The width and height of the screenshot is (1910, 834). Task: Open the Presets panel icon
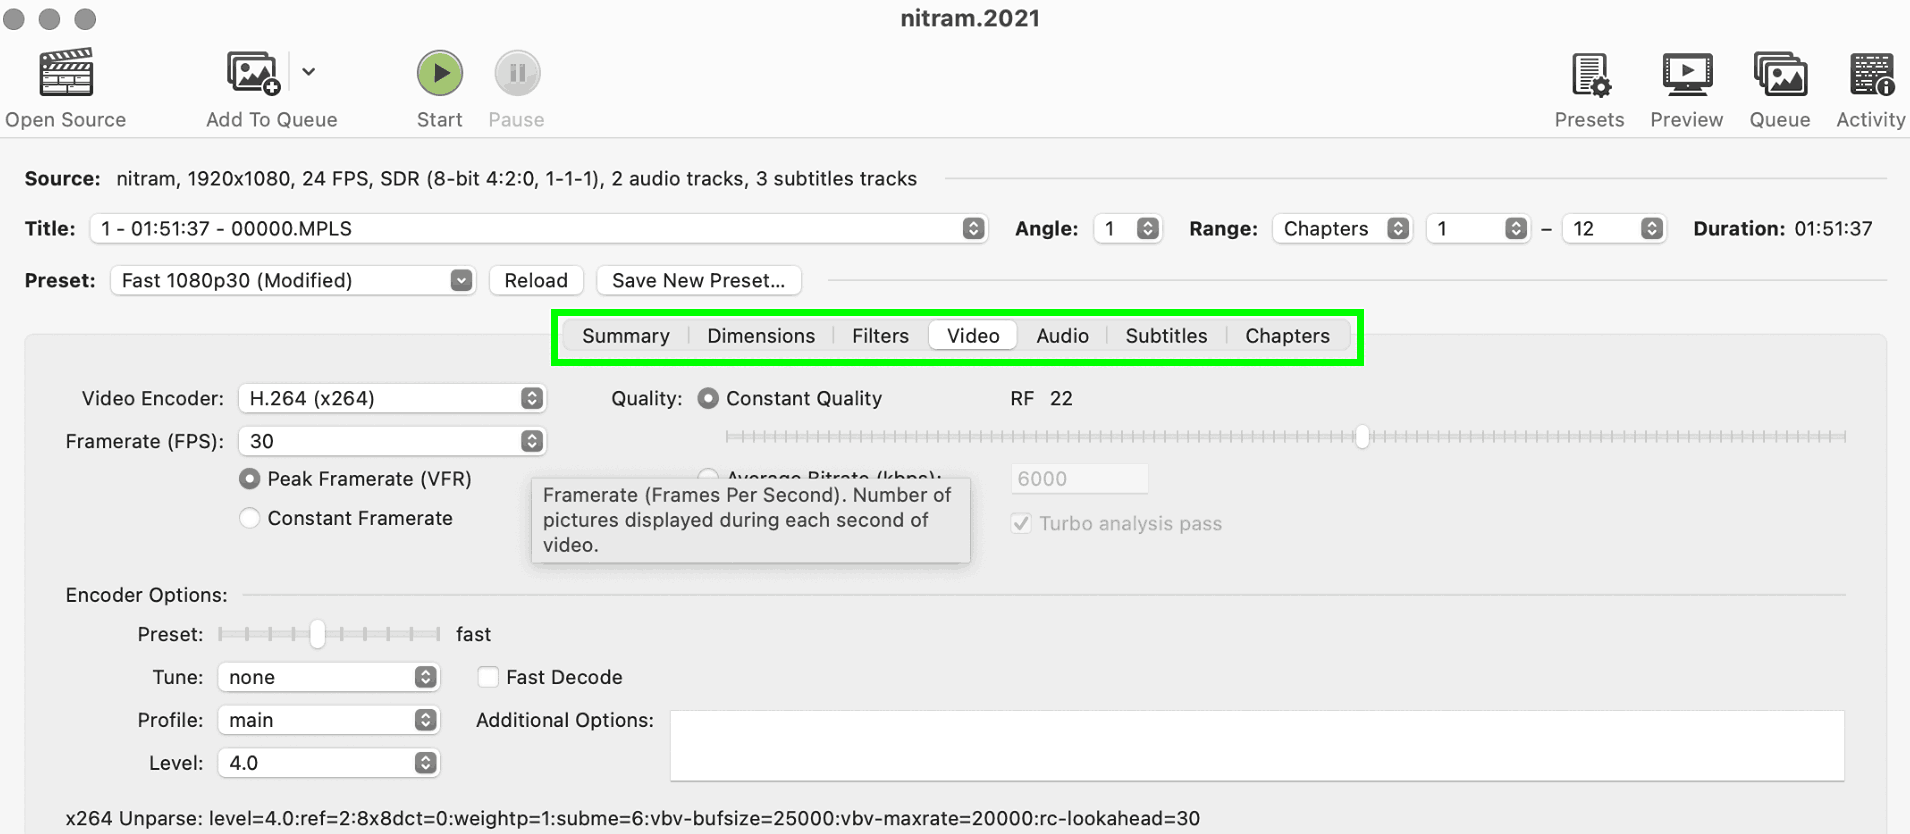1589,75
